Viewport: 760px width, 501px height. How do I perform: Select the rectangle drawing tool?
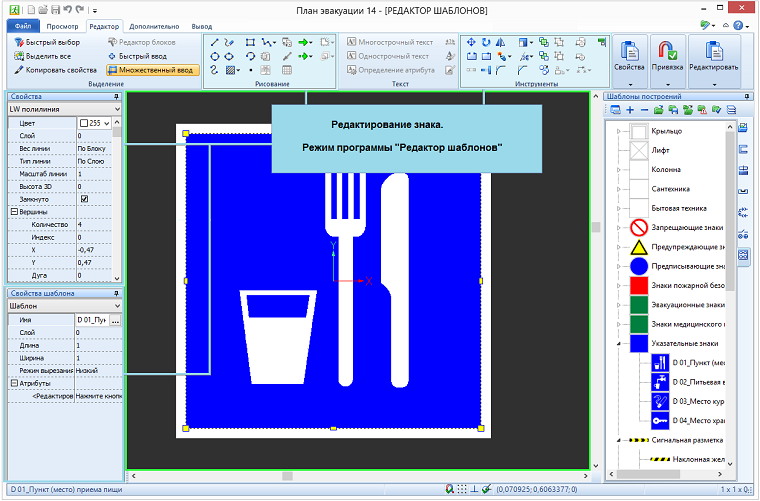(x=251, y=43)
